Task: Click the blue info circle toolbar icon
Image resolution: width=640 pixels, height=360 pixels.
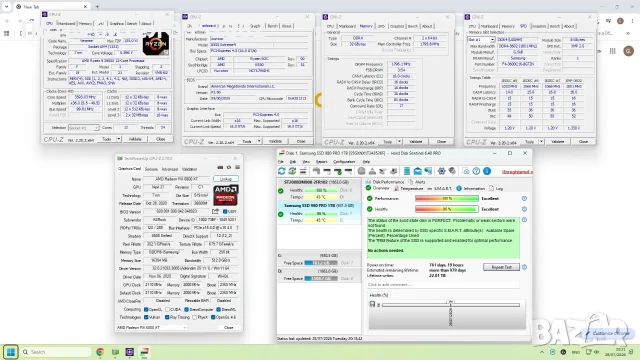Action: (487, 171)
